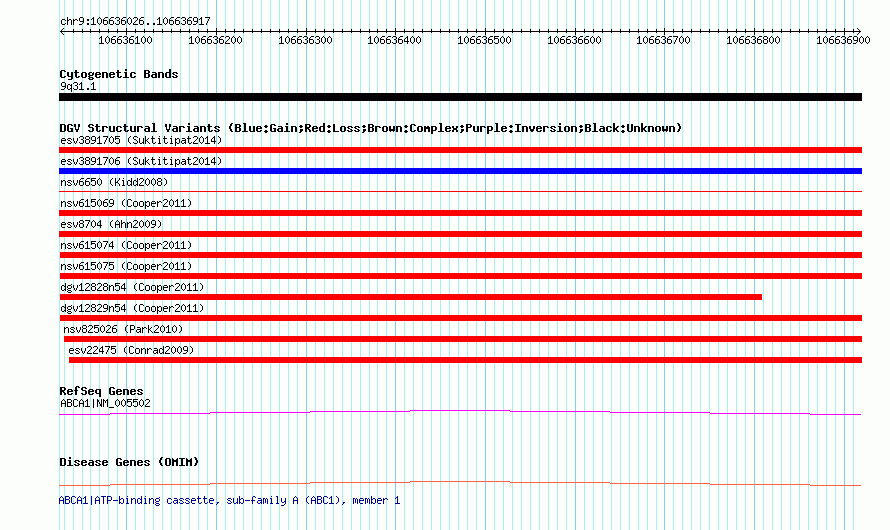The width and height of the screenshot is (890, 530).
Task: Click the ruler tick label 106636400
Action: point(394,40)
